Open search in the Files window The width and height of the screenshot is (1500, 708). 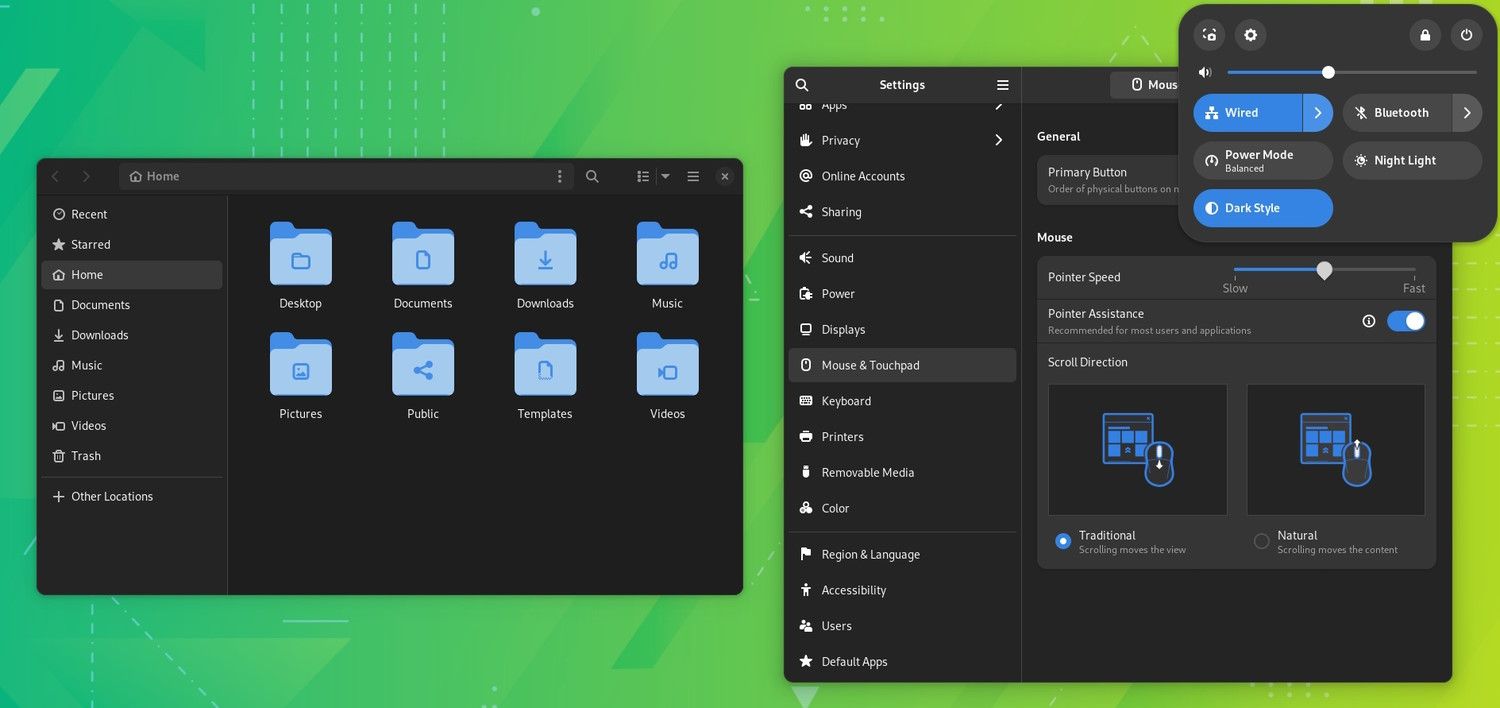click(592, 175)
